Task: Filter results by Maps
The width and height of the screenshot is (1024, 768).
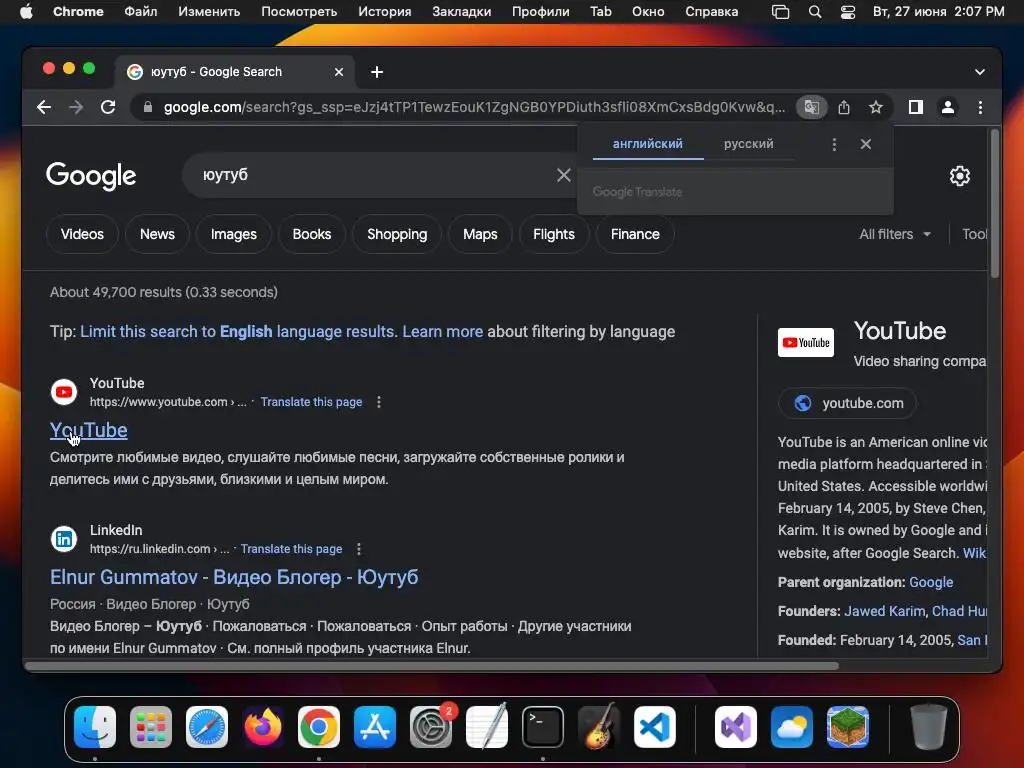Action: click(480, 234)
